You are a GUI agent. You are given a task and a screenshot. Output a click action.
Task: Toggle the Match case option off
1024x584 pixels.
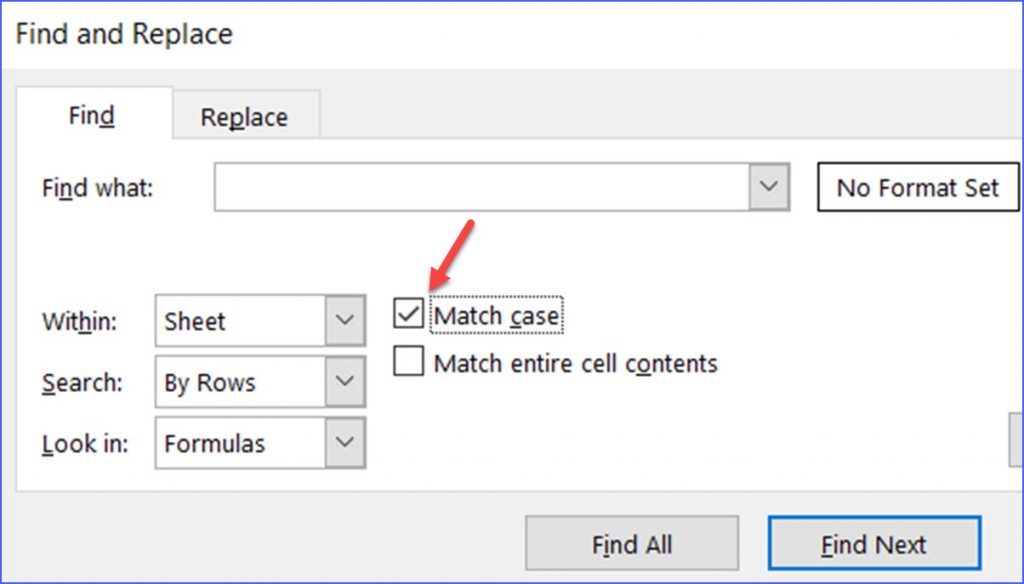(x=408, y=314)
